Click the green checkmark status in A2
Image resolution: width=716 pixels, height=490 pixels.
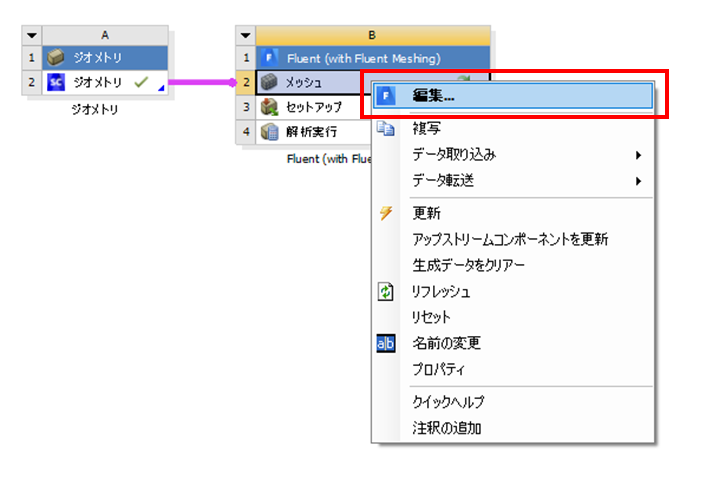(x=141, y=82)
